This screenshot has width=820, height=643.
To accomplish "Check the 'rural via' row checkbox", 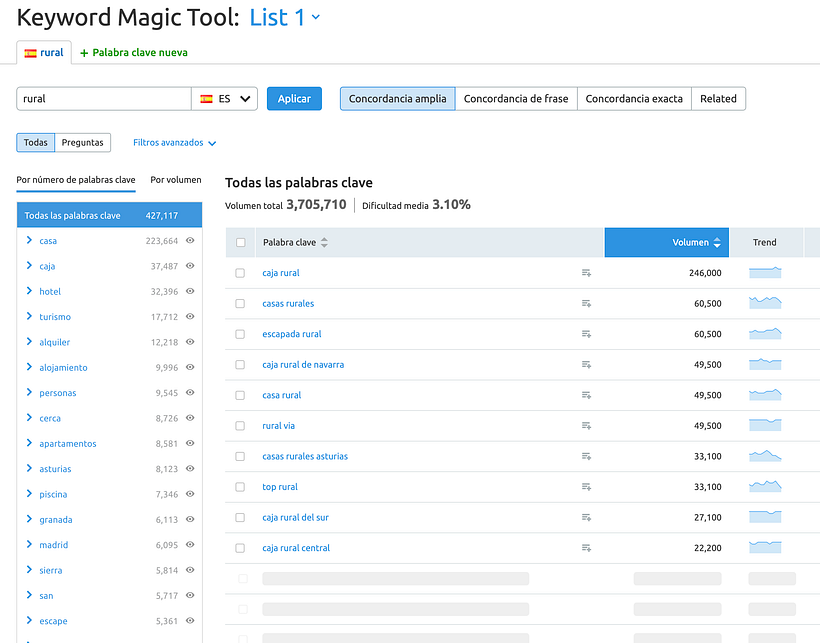I will (240, 426).
